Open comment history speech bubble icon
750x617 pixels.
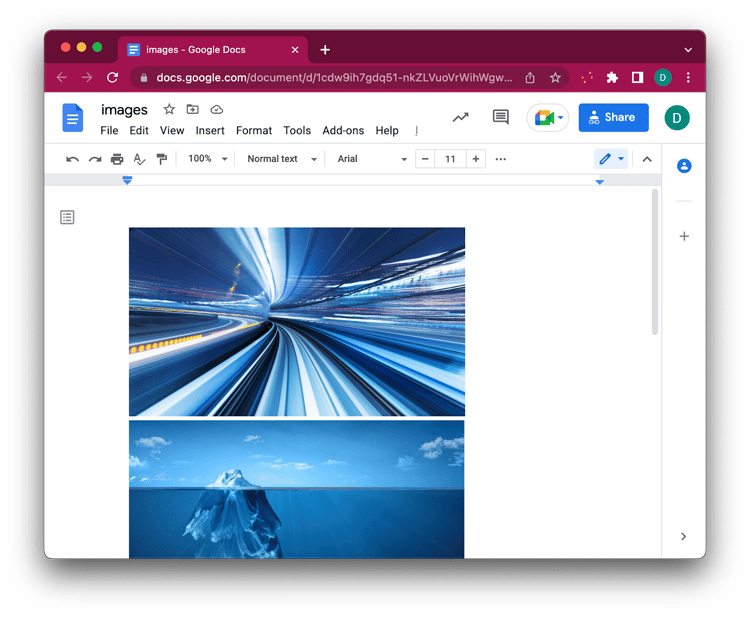point(501,117)
